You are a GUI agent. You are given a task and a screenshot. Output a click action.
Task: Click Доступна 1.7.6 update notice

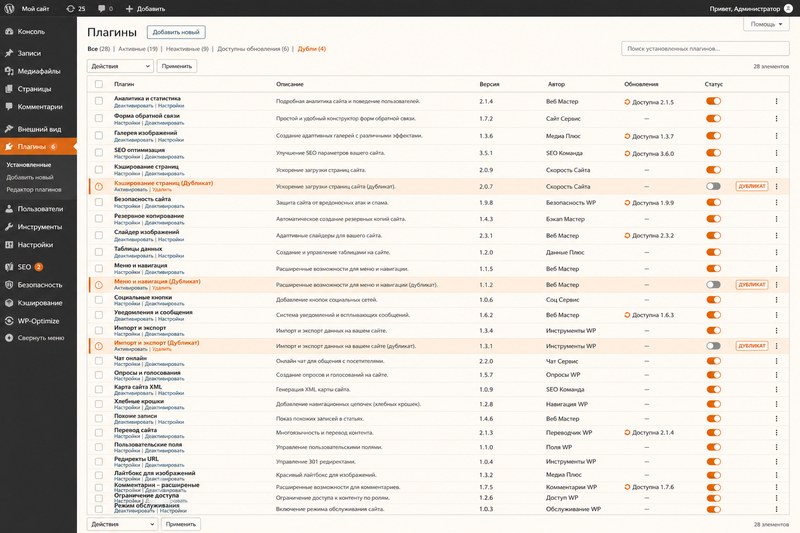[x=649, y=487]
